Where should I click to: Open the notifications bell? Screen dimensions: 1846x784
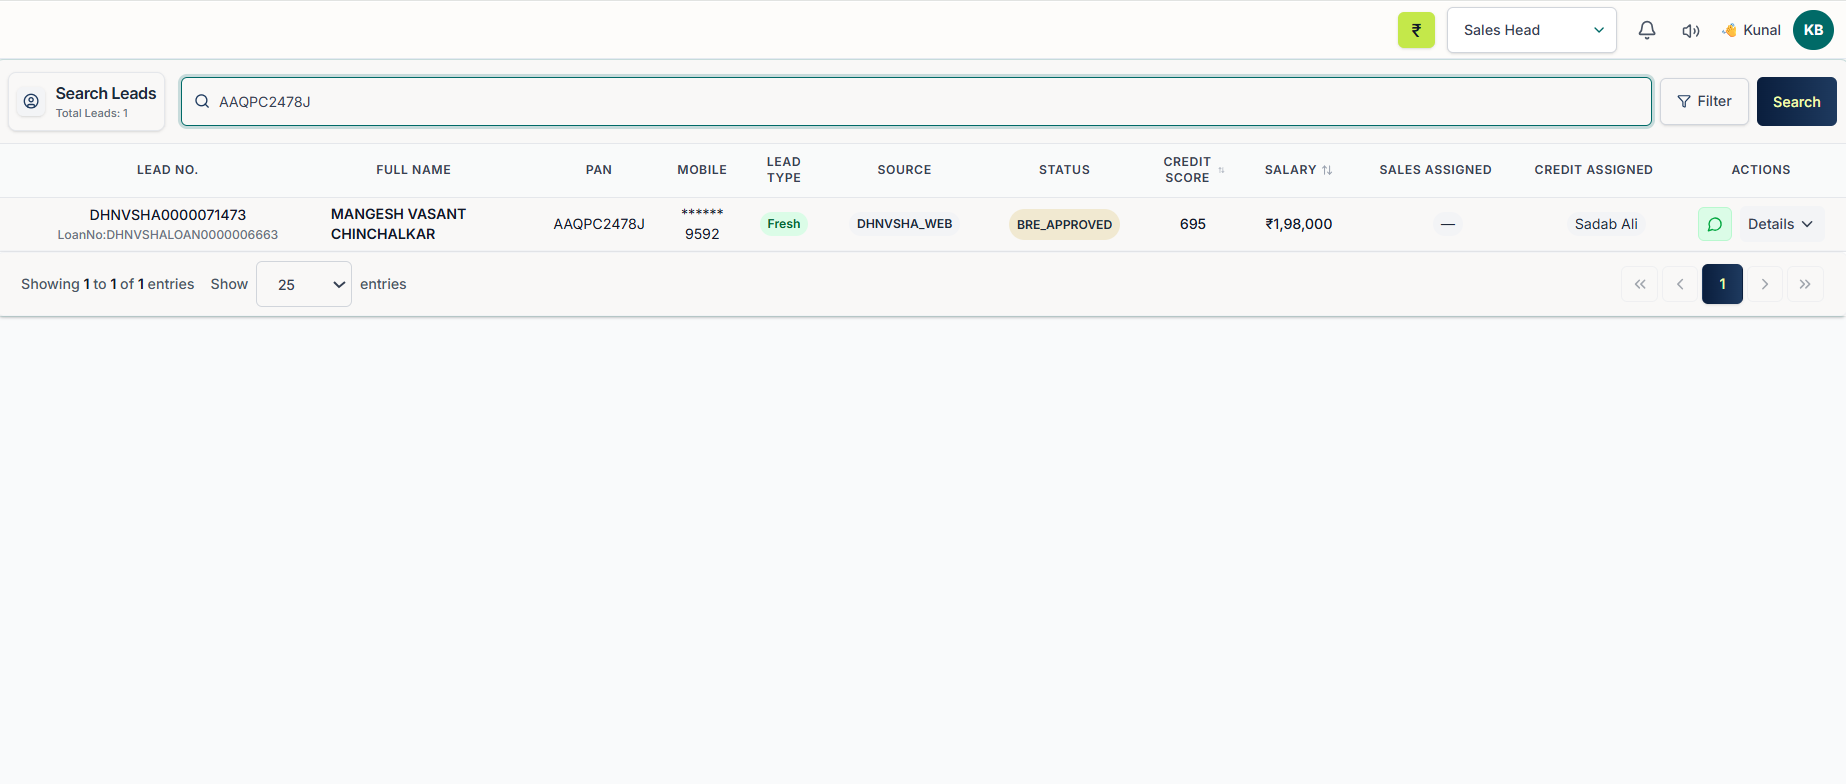pyautogui.click(x=1647, y=30)
